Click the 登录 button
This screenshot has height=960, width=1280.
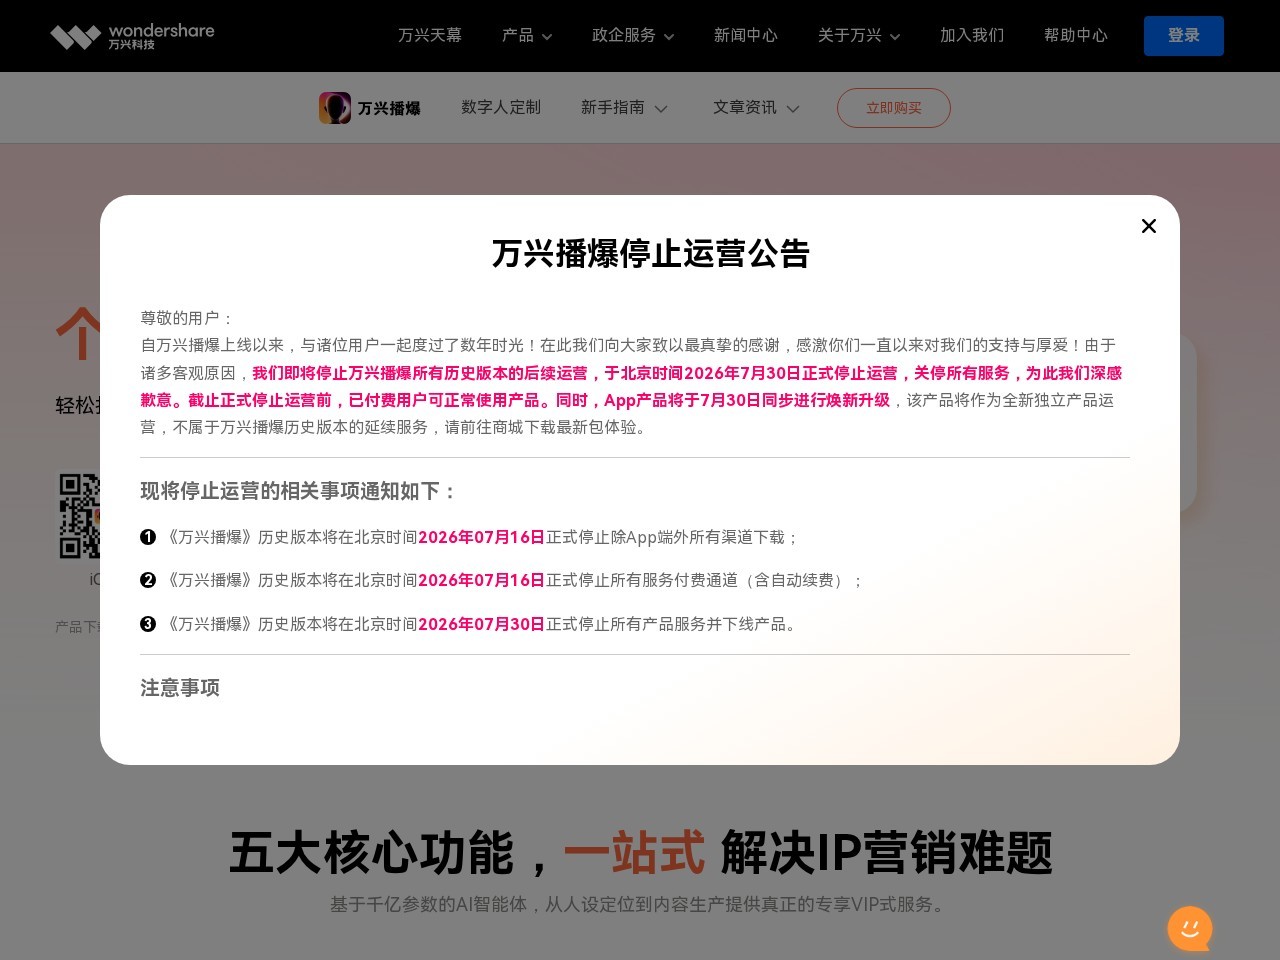pos(1184,36)
